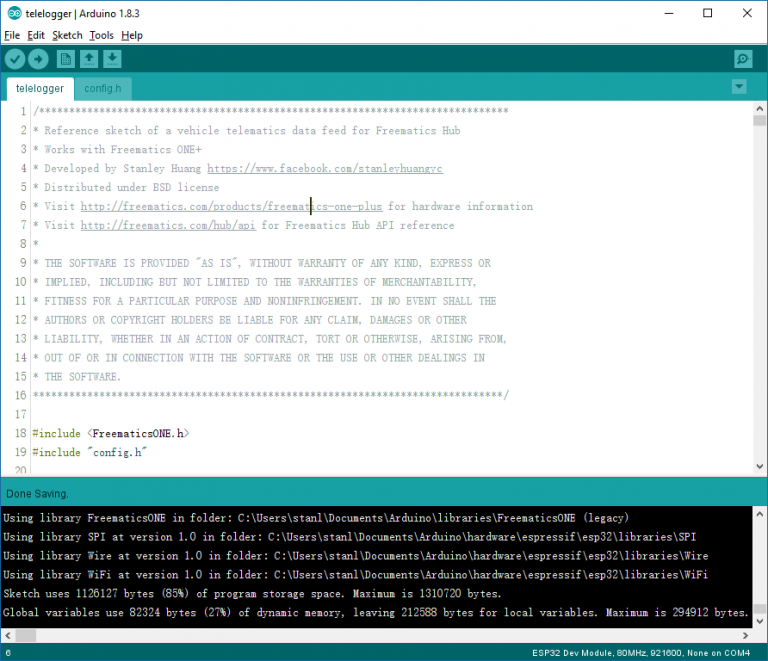This screenshot has height=661, width=768.
Task: Open the Sketch menu
Action: click(x=67, y=35)
